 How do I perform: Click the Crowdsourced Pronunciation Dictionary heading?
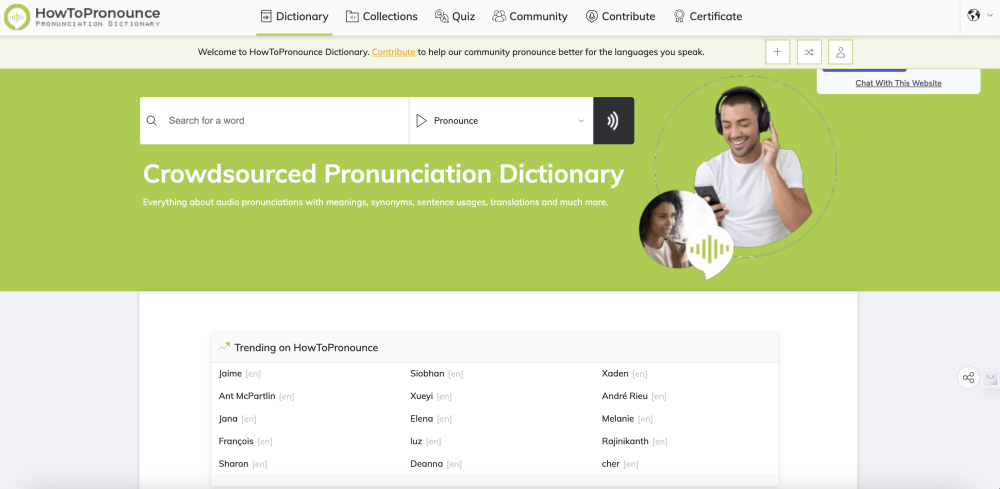click(x=383, y=175)
